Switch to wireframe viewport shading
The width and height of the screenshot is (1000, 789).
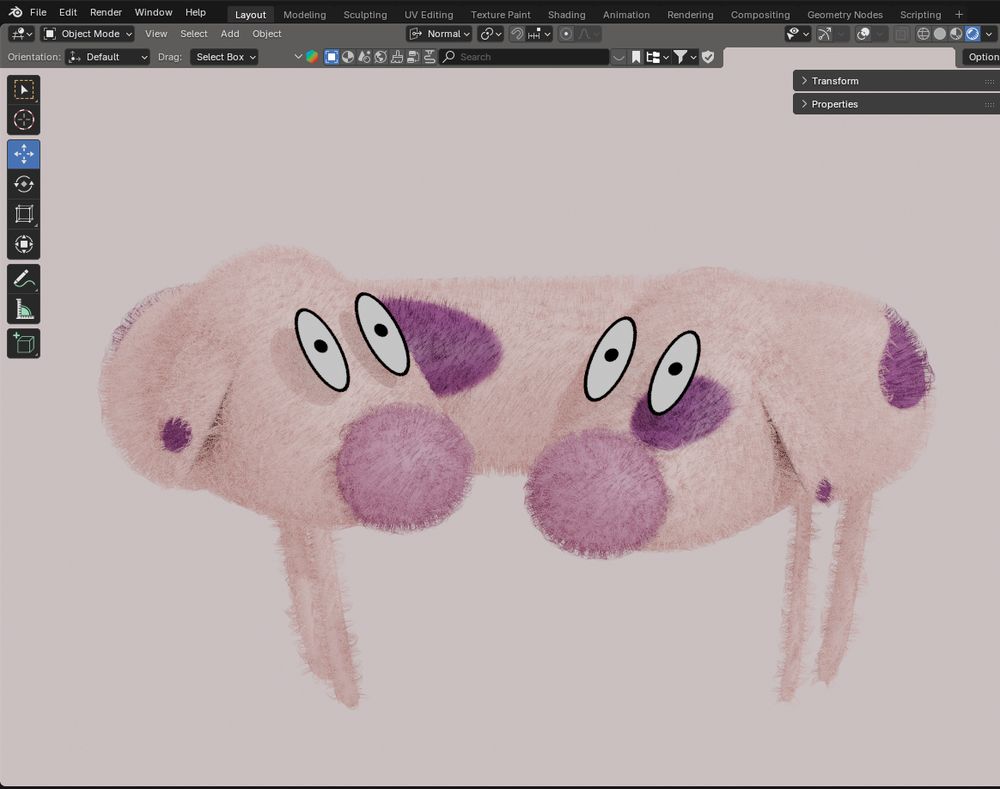(923, 34)
